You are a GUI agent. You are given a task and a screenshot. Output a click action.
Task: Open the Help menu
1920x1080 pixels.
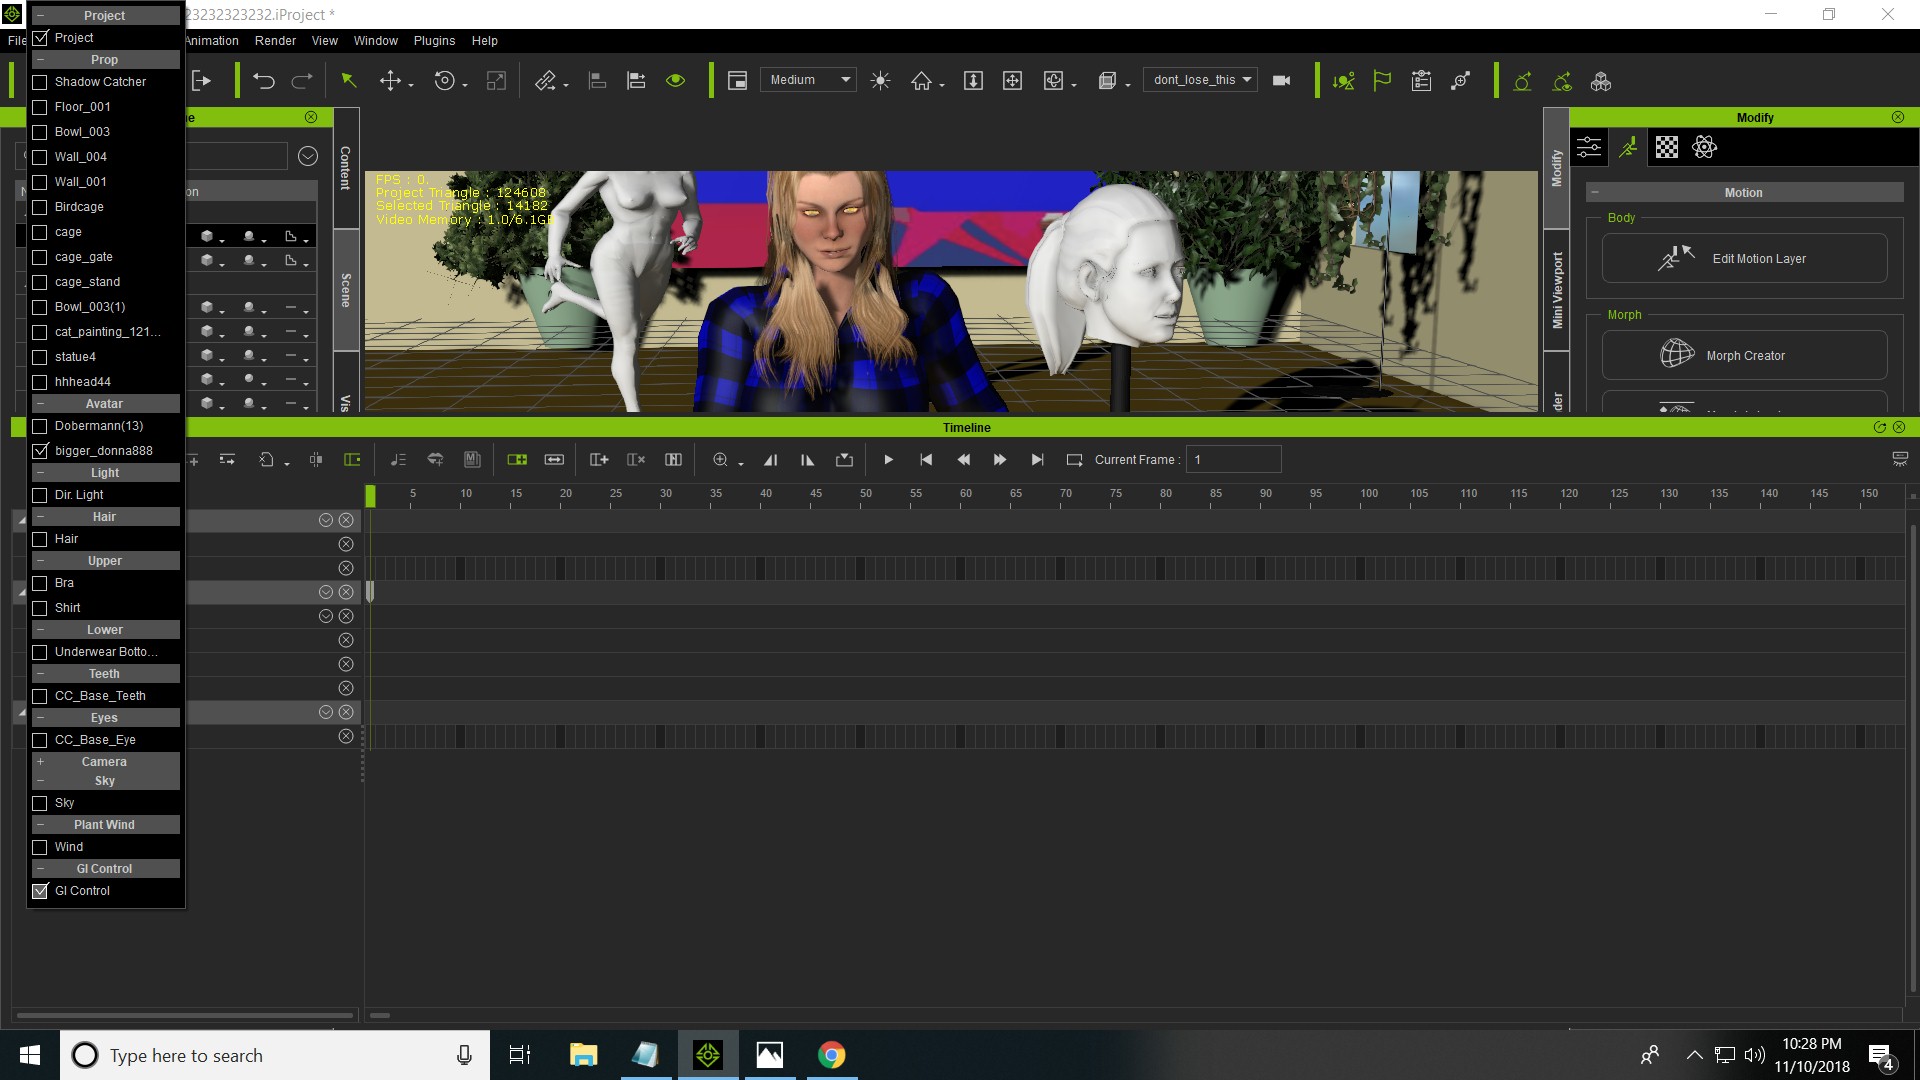tap(485, 41)
